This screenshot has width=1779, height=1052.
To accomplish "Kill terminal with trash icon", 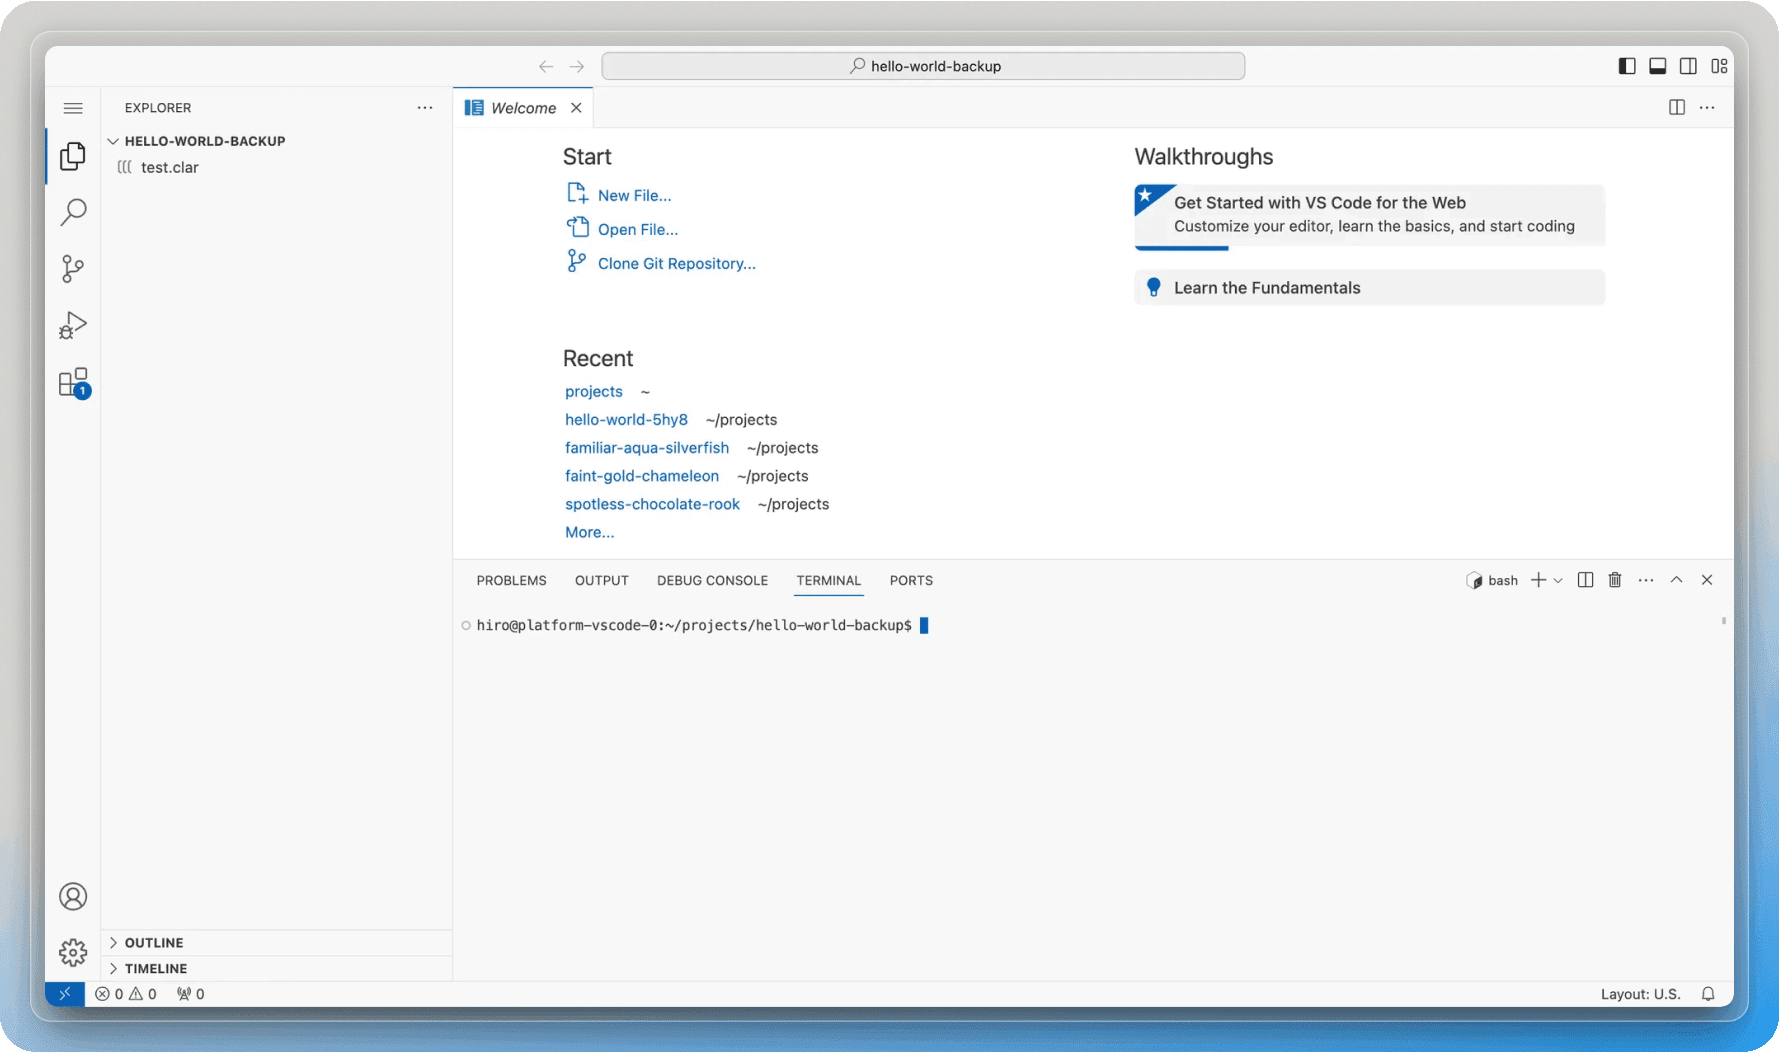I will click(1615, 580).
